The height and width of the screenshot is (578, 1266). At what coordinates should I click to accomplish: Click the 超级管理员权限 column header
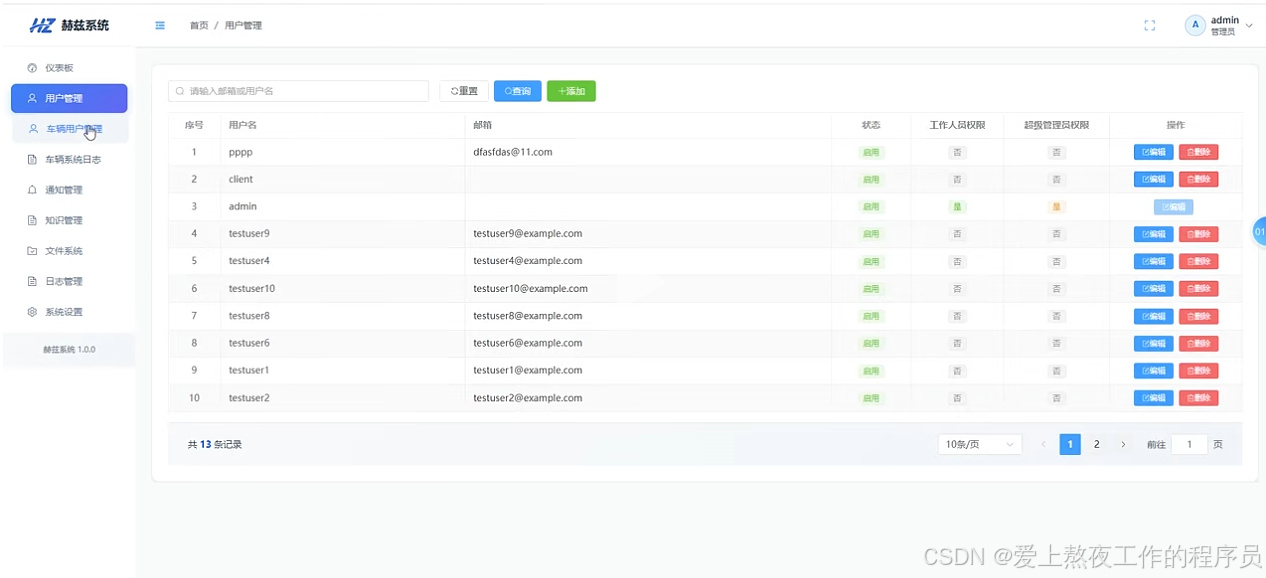[x=1056, y=125]
